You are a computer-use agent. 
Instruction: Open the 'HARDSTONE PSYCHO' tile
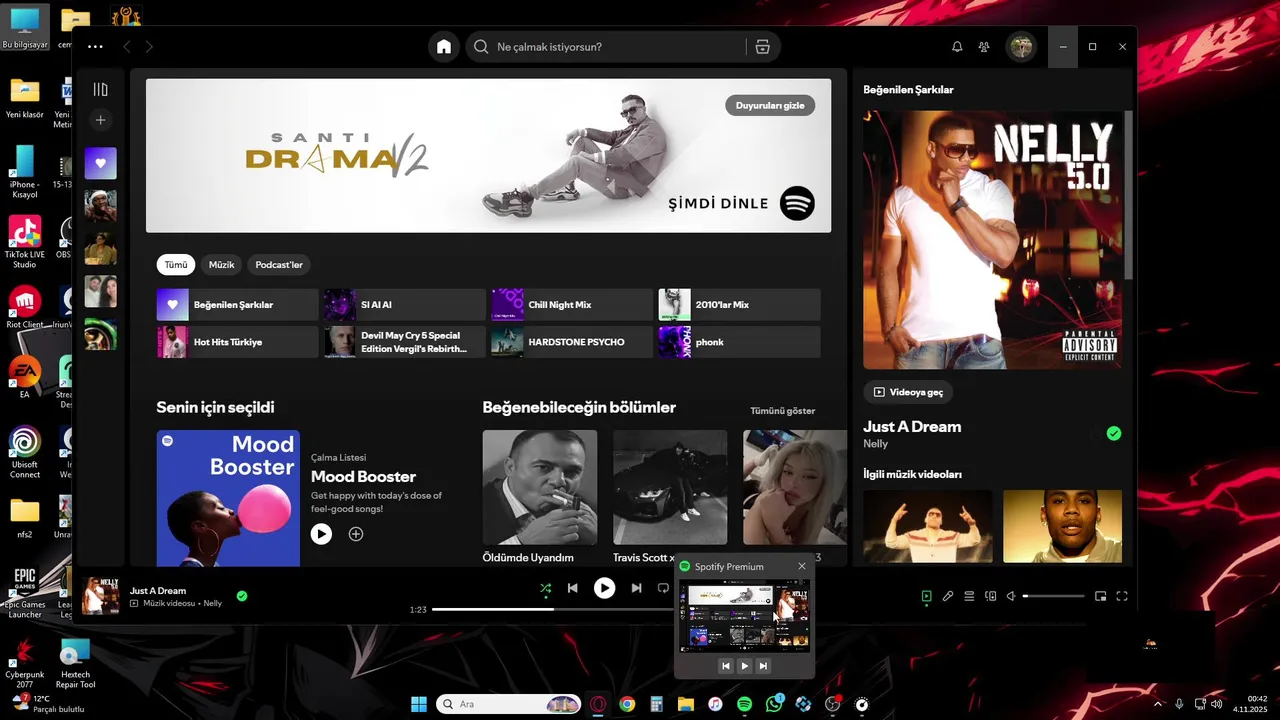tap(572, 342)
